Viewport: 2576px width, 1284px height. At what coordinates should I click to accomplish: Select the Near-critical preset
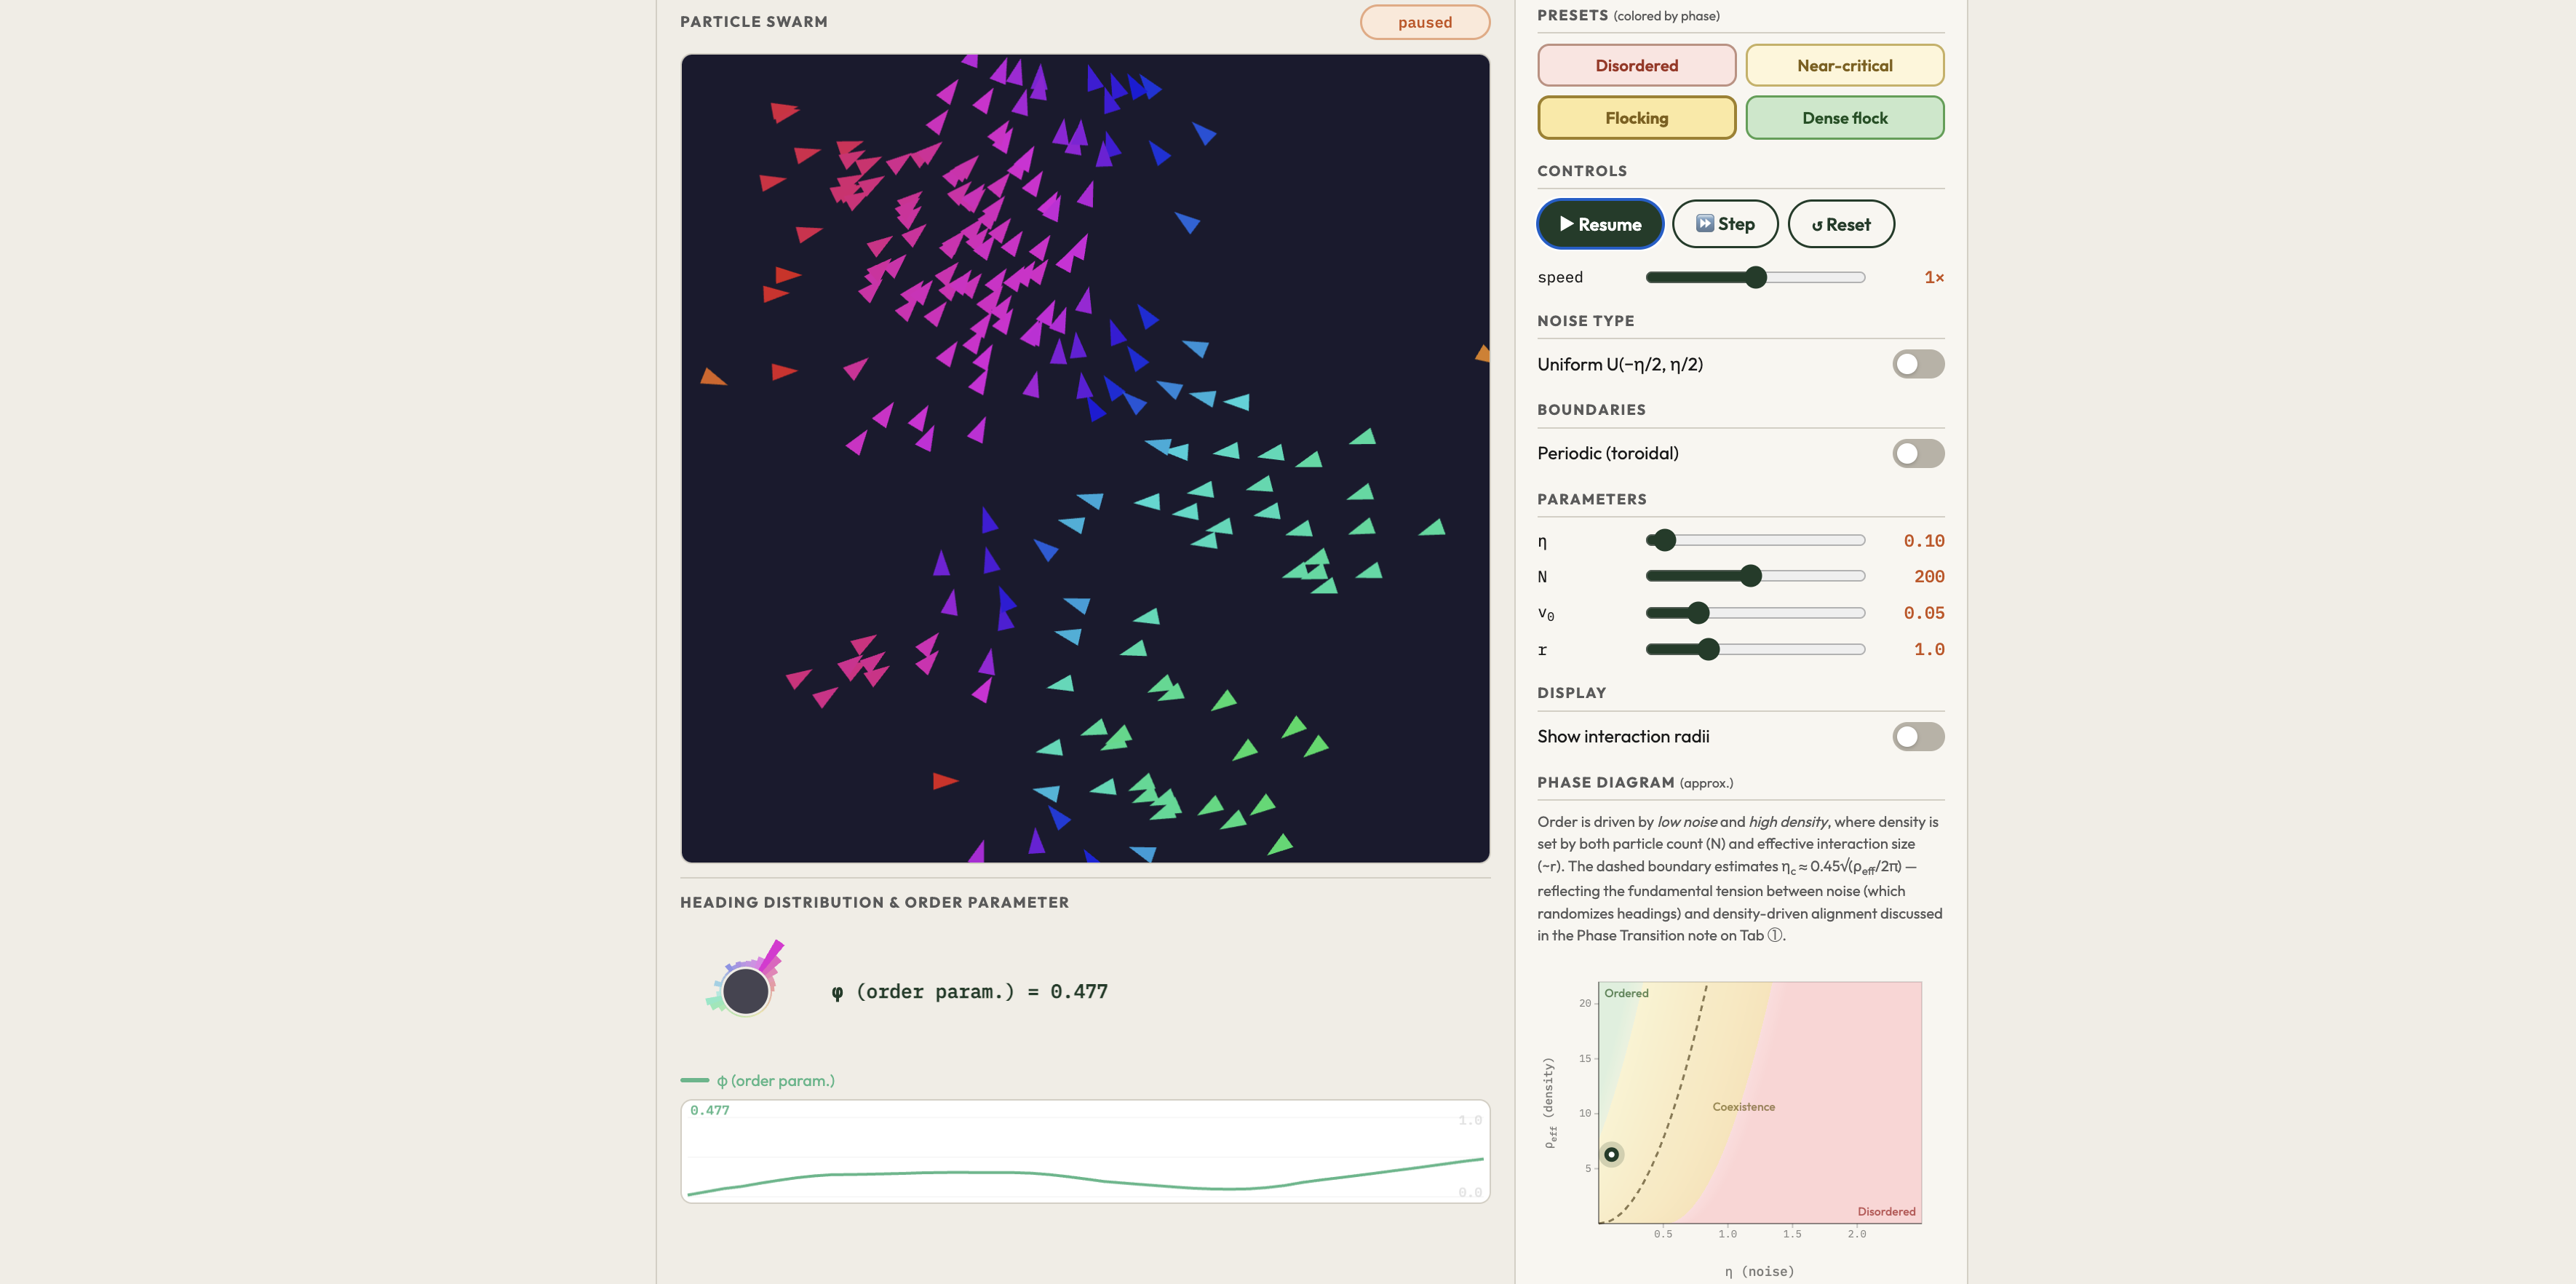[x=1845, y=65]
